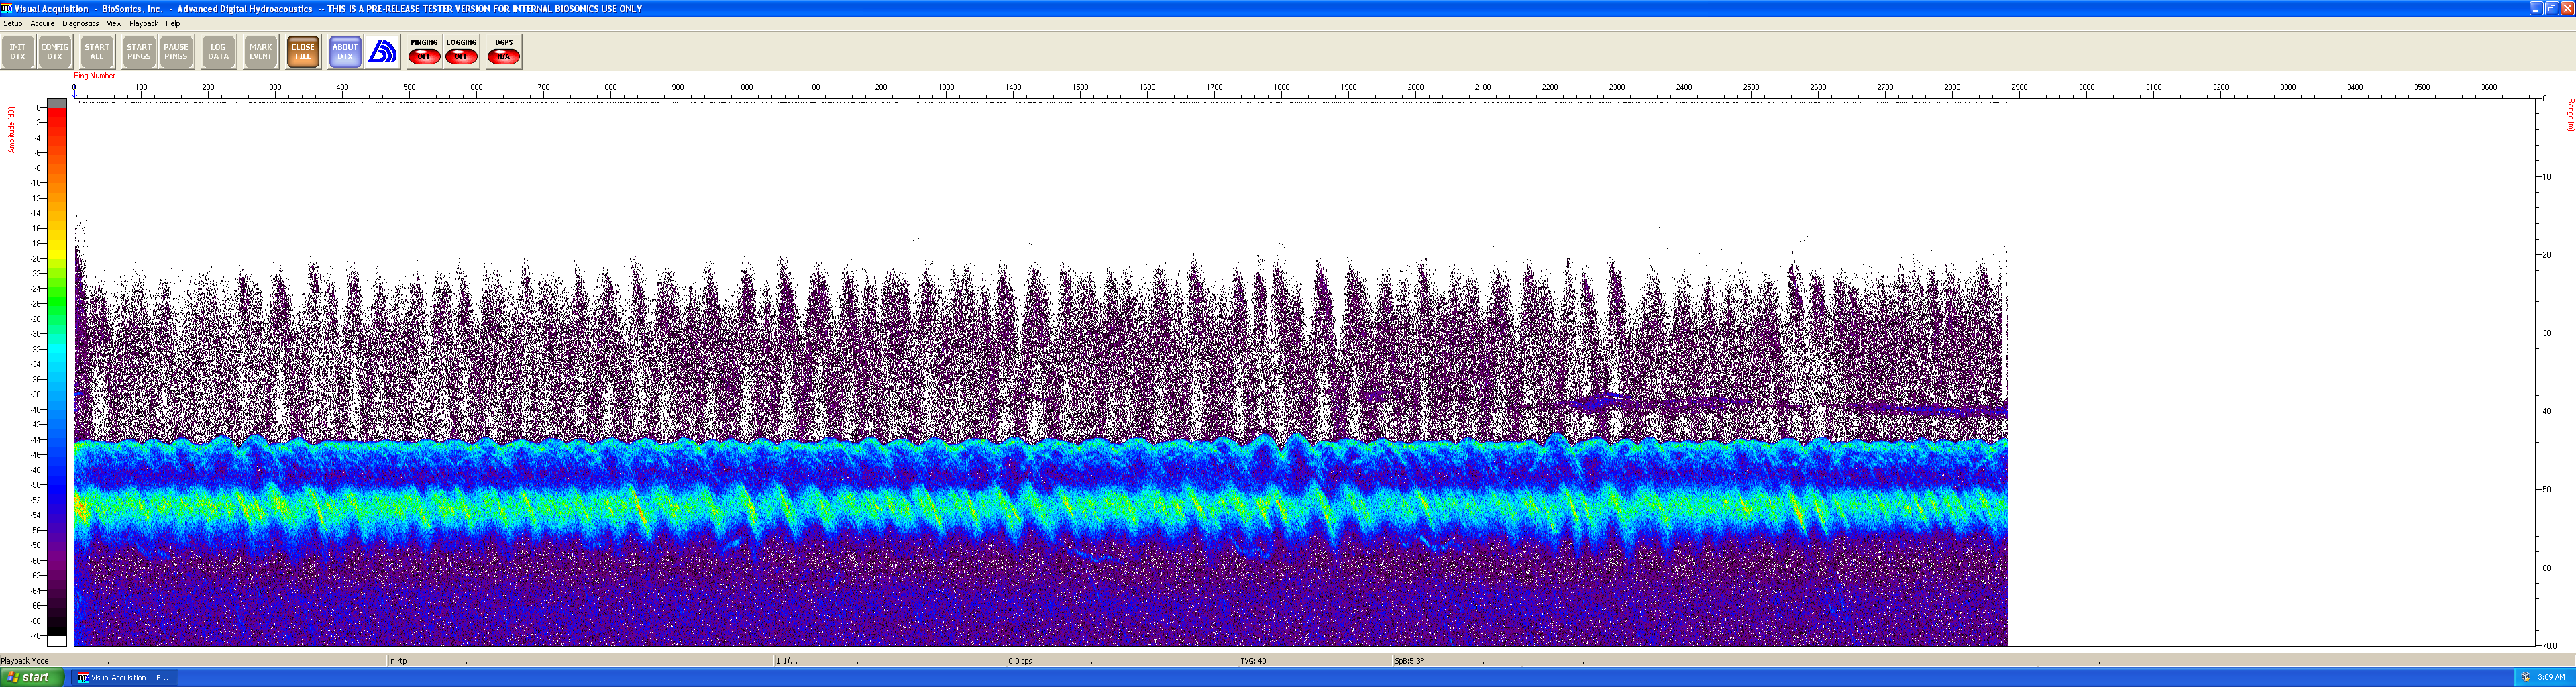Click the INIT DTX toolbar button

18,52
